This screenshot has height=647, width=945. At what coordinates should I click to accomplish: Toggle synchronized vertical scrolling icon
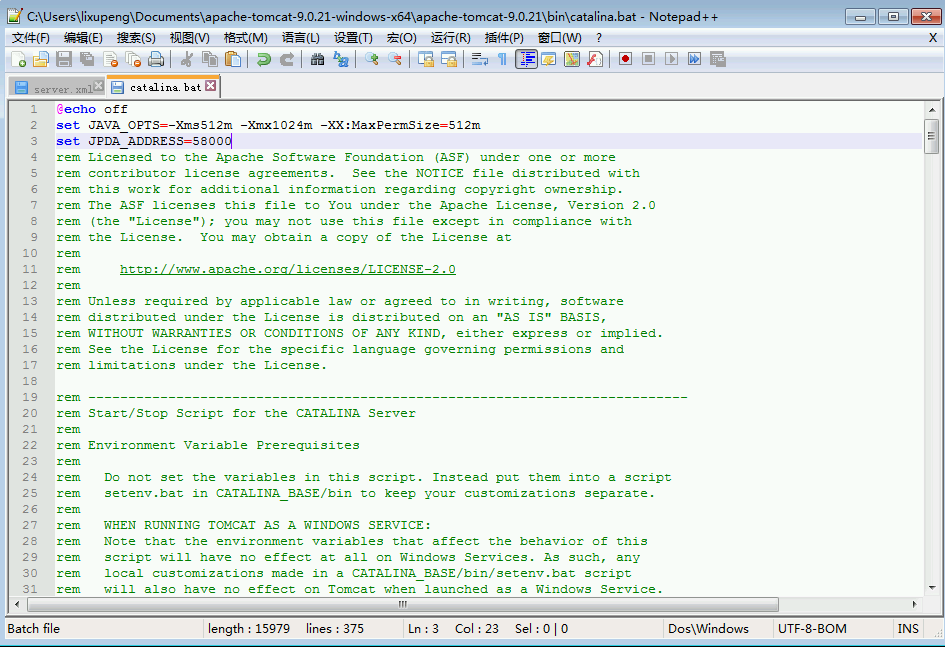click(x=426, y=59)
